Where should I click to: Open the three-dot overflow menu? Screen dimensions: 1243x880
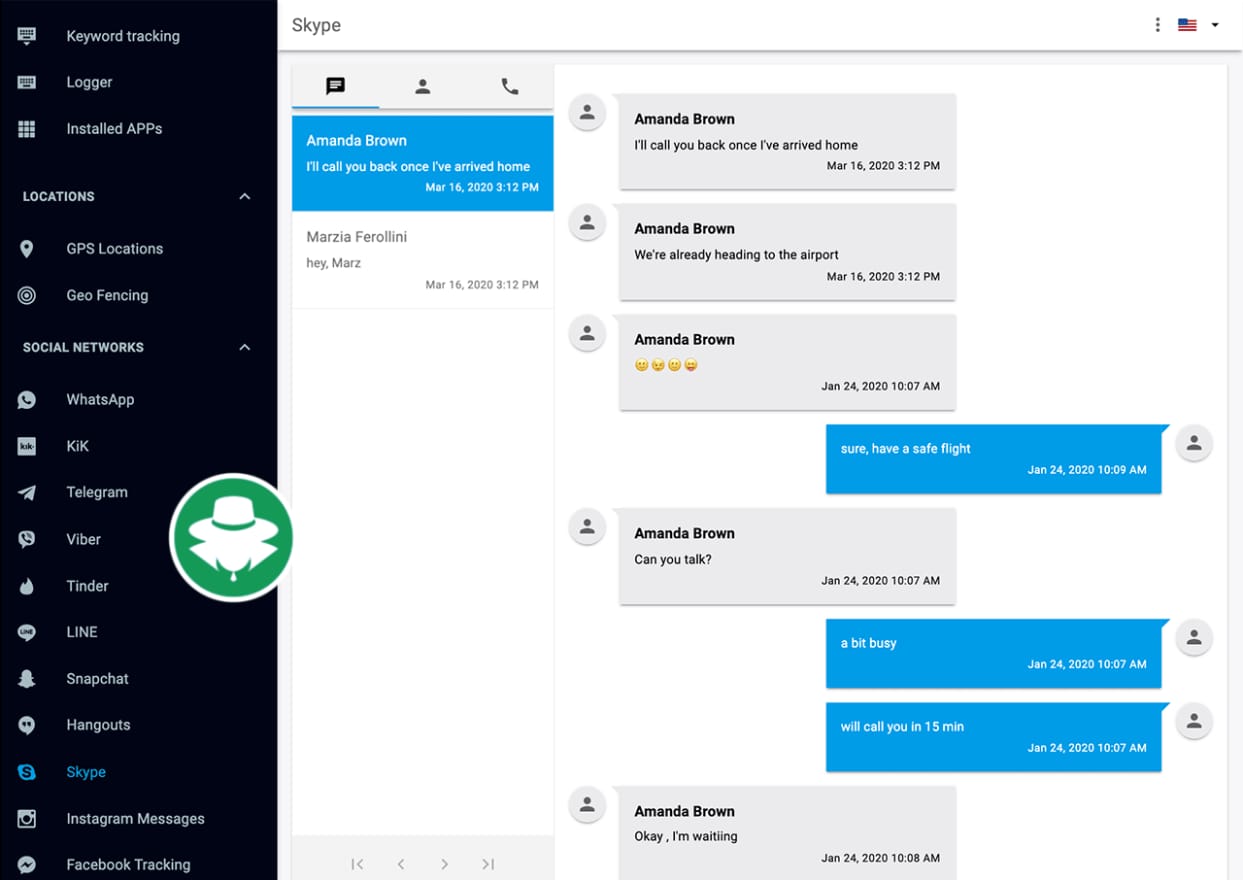(1157, 24)
